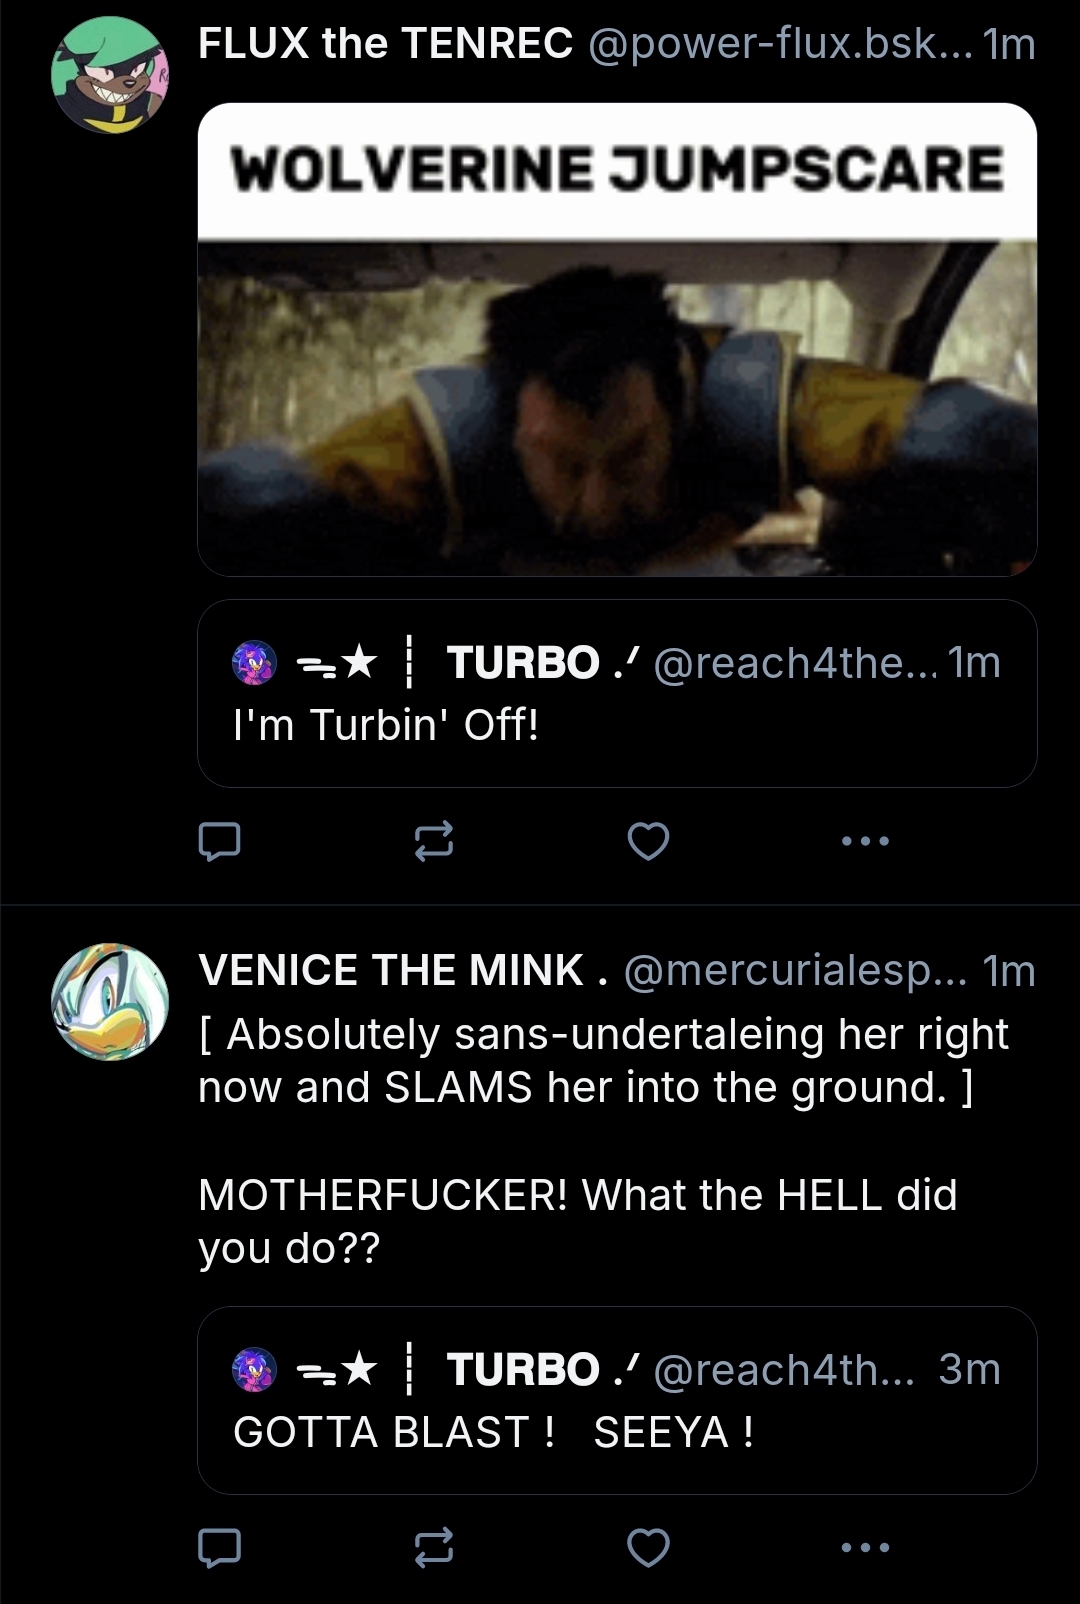
Task: Reply to VENICE THE MINK's post
Action: (x=219, y=1547)
